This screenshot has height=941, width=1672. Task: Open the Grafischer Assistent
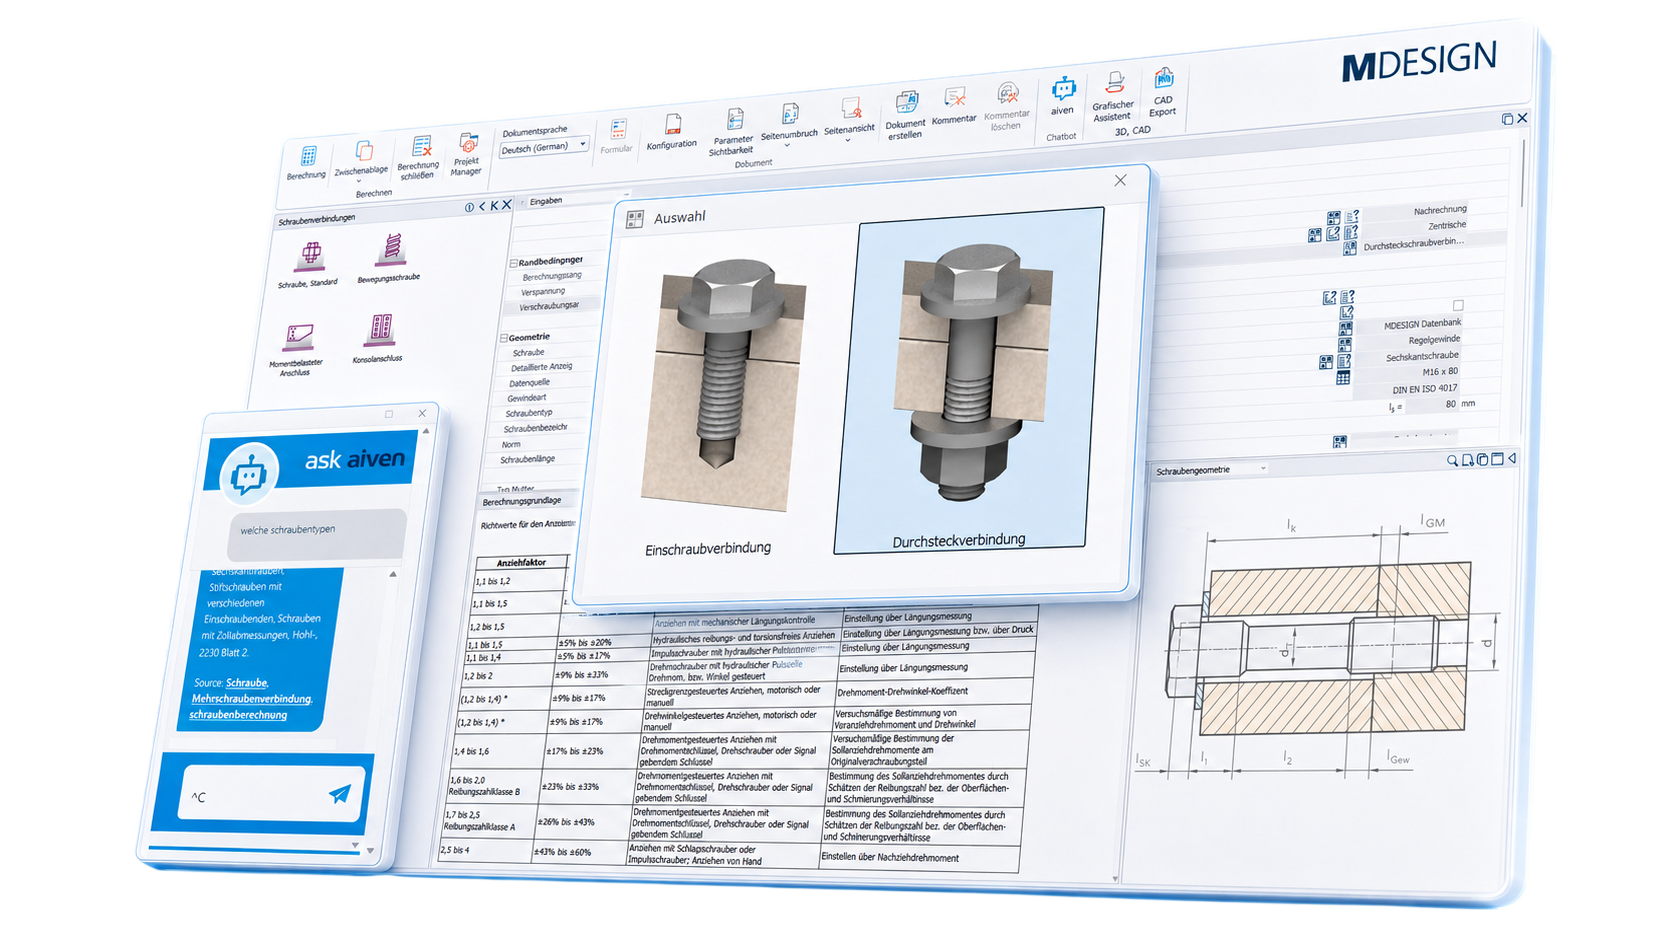click(x=1113, y=96)
